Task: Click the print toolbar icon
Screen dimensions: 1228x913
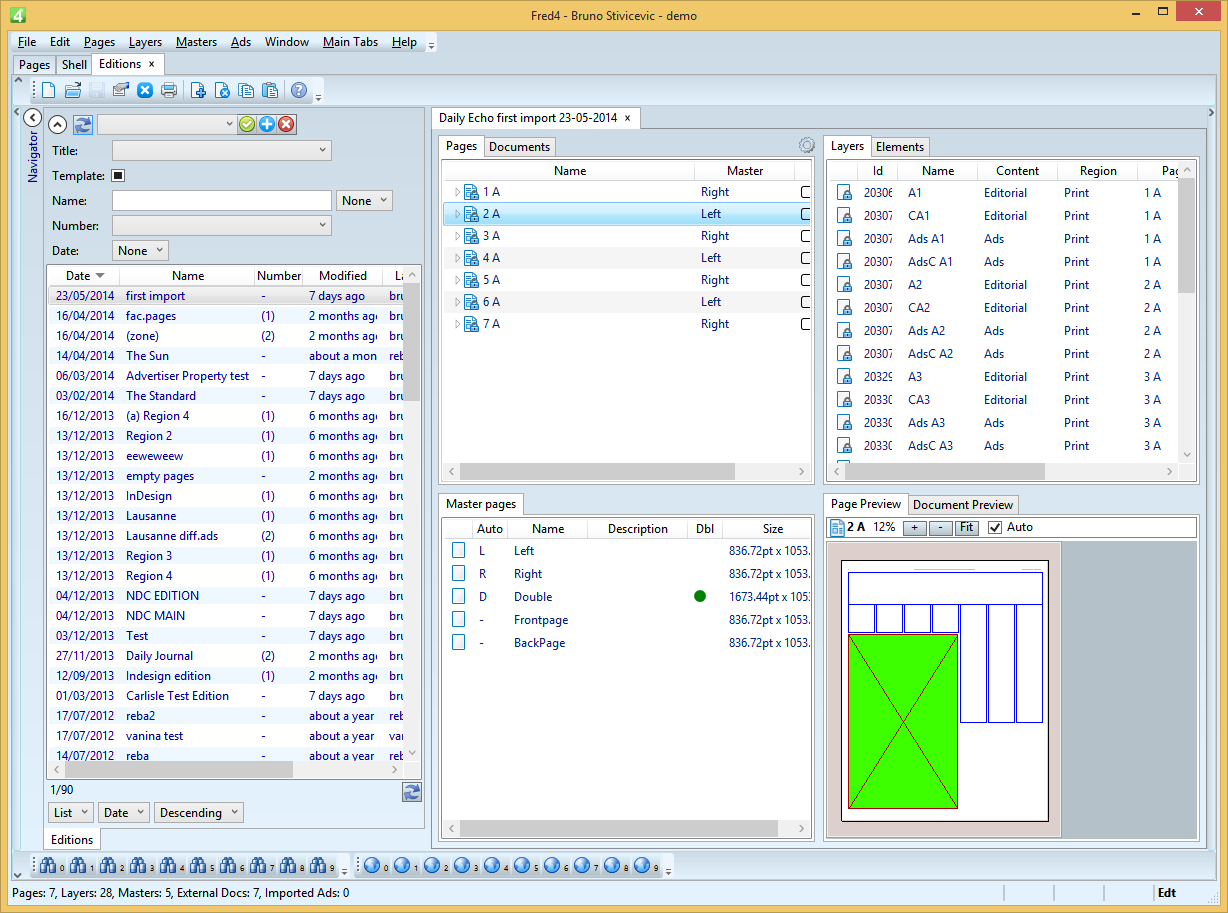Action: (169, 90)
